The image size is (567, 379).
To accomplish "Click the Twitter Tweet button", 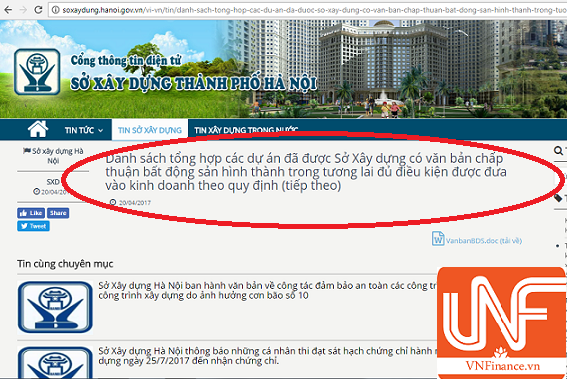I will pyautogui.click(x=33, y=226).
